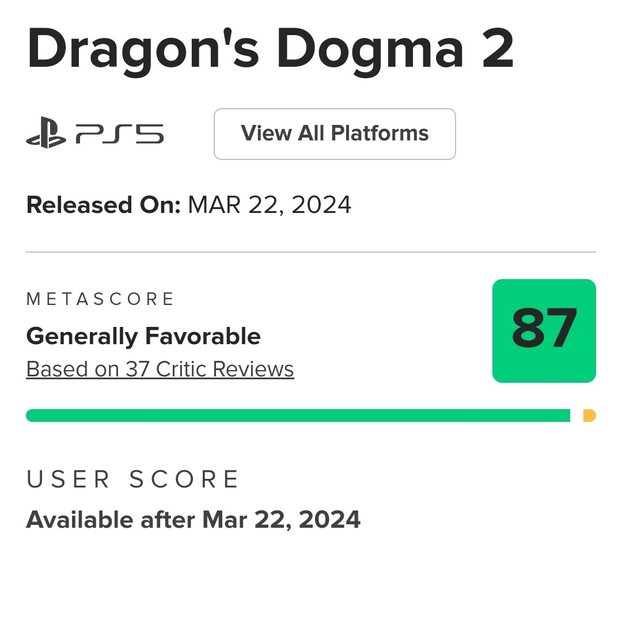Click the number 37 in the reviews link
This screenshot has width=622, height=640.
(x=137, y=369)
